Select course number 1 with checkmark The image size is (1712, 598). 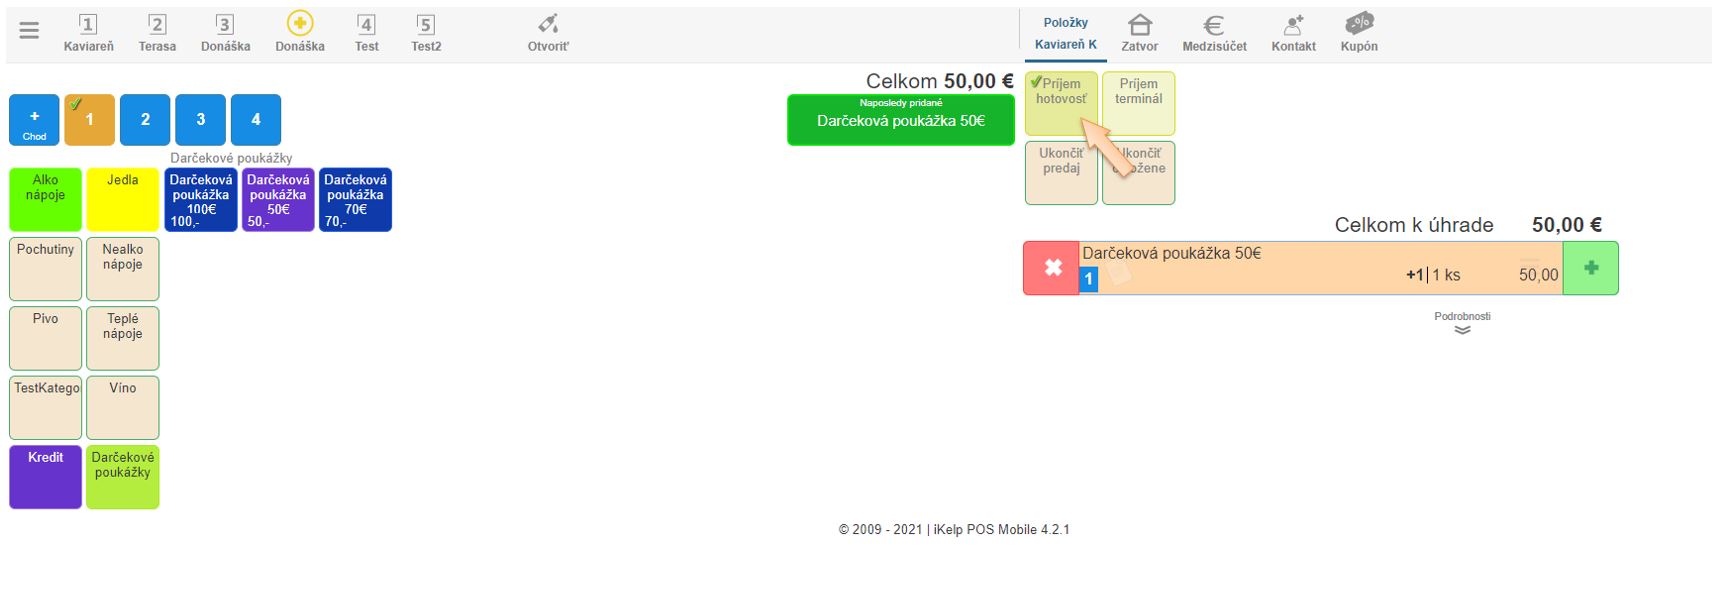[89, 120]
